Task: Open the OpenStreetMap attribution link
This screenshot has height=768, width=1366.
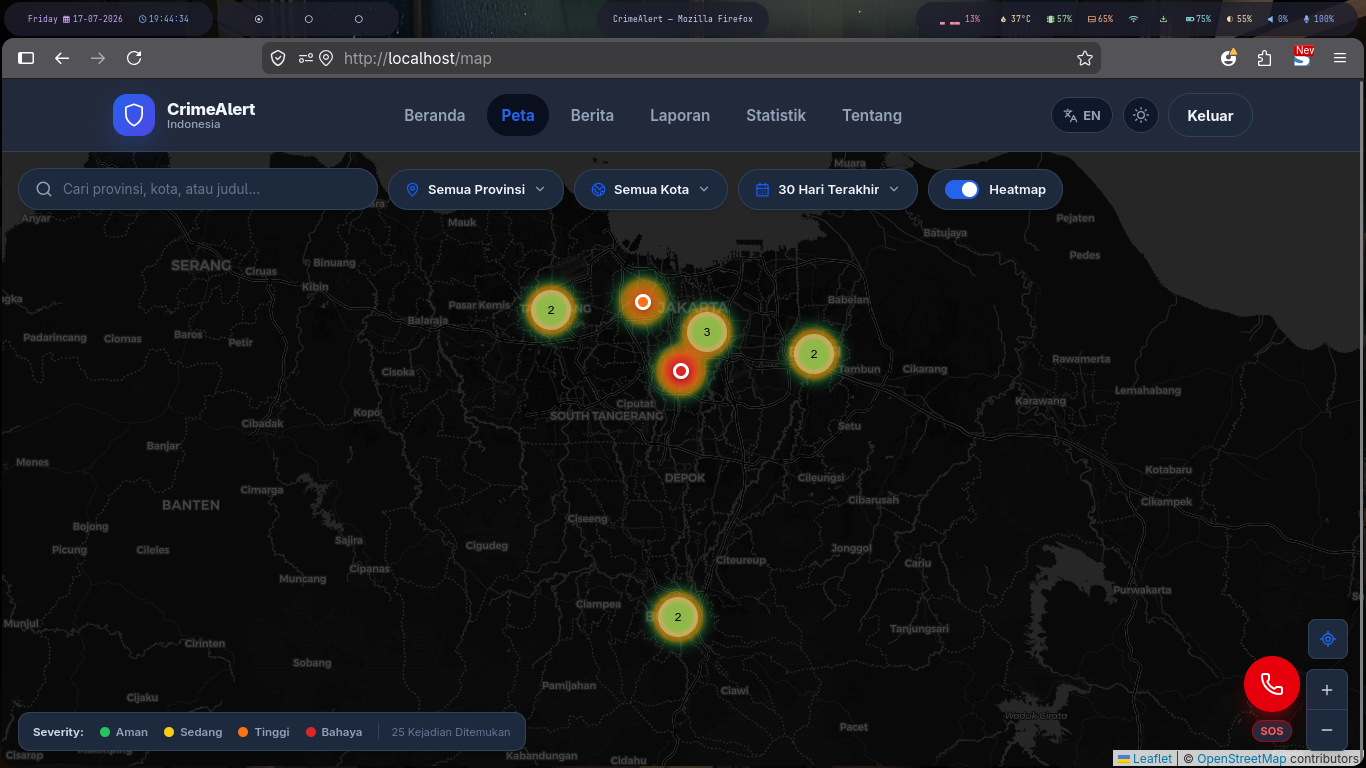Action: tap(1241, 759)
